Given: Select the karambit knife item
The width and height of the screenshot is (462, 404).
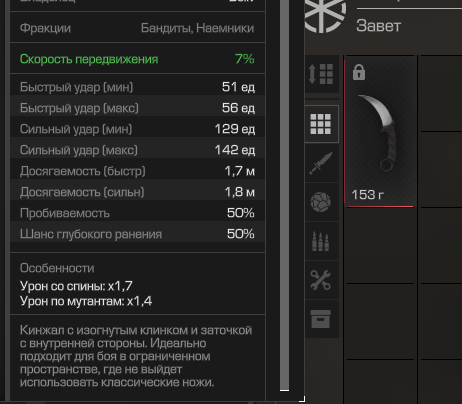Looking at the screenshot, I should point(380,132).
